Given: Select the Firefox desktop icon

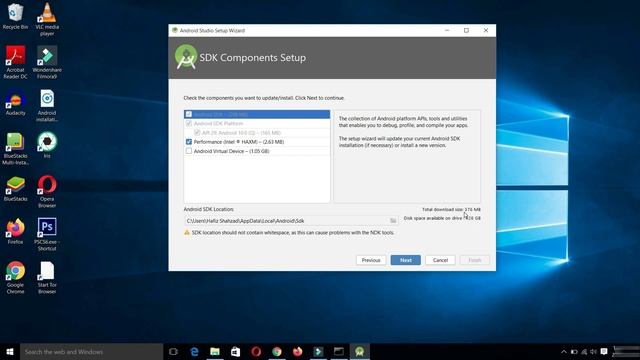Looking at the screenshot, I should tap(16, 231).
